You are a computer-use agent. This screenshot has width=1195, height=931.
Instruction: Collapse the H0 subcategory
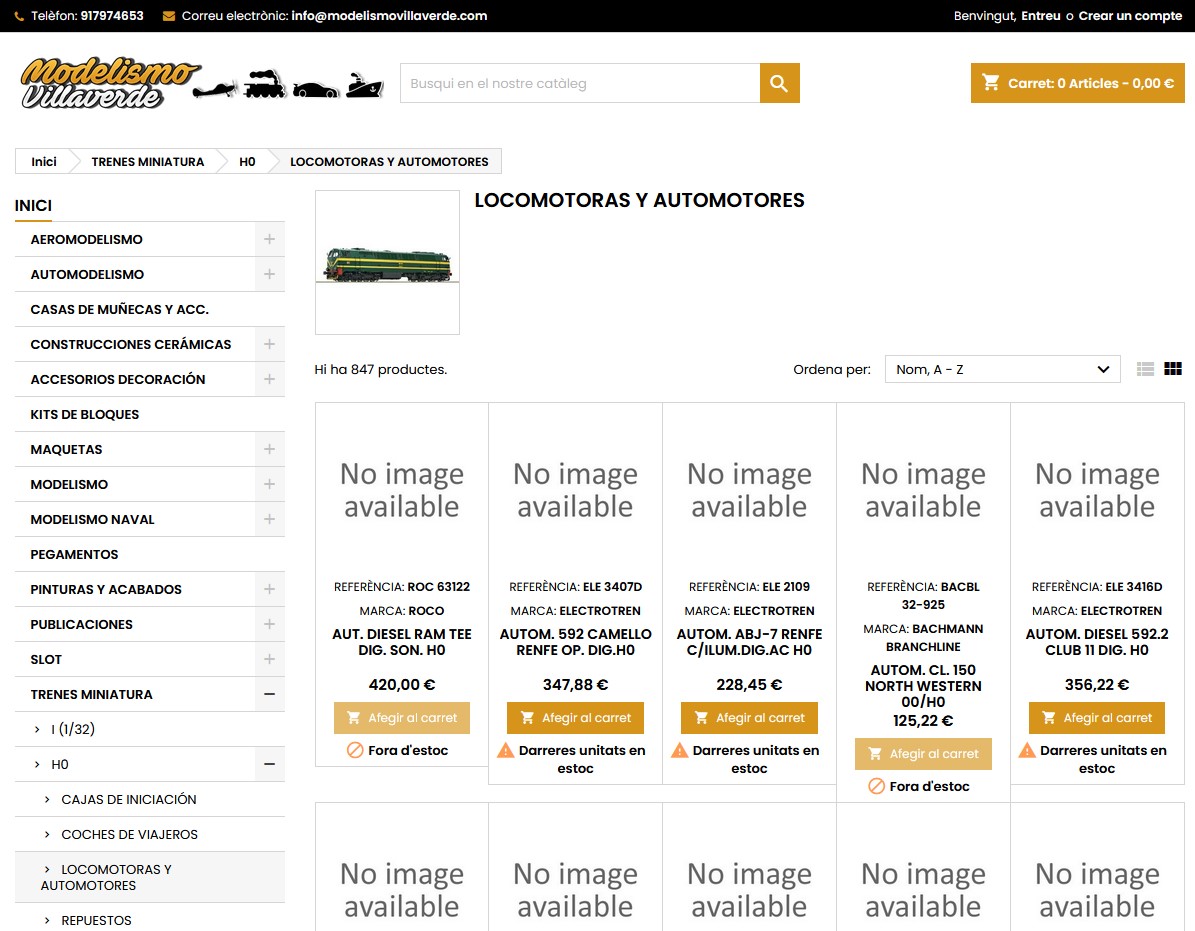[x=269, y=765]
